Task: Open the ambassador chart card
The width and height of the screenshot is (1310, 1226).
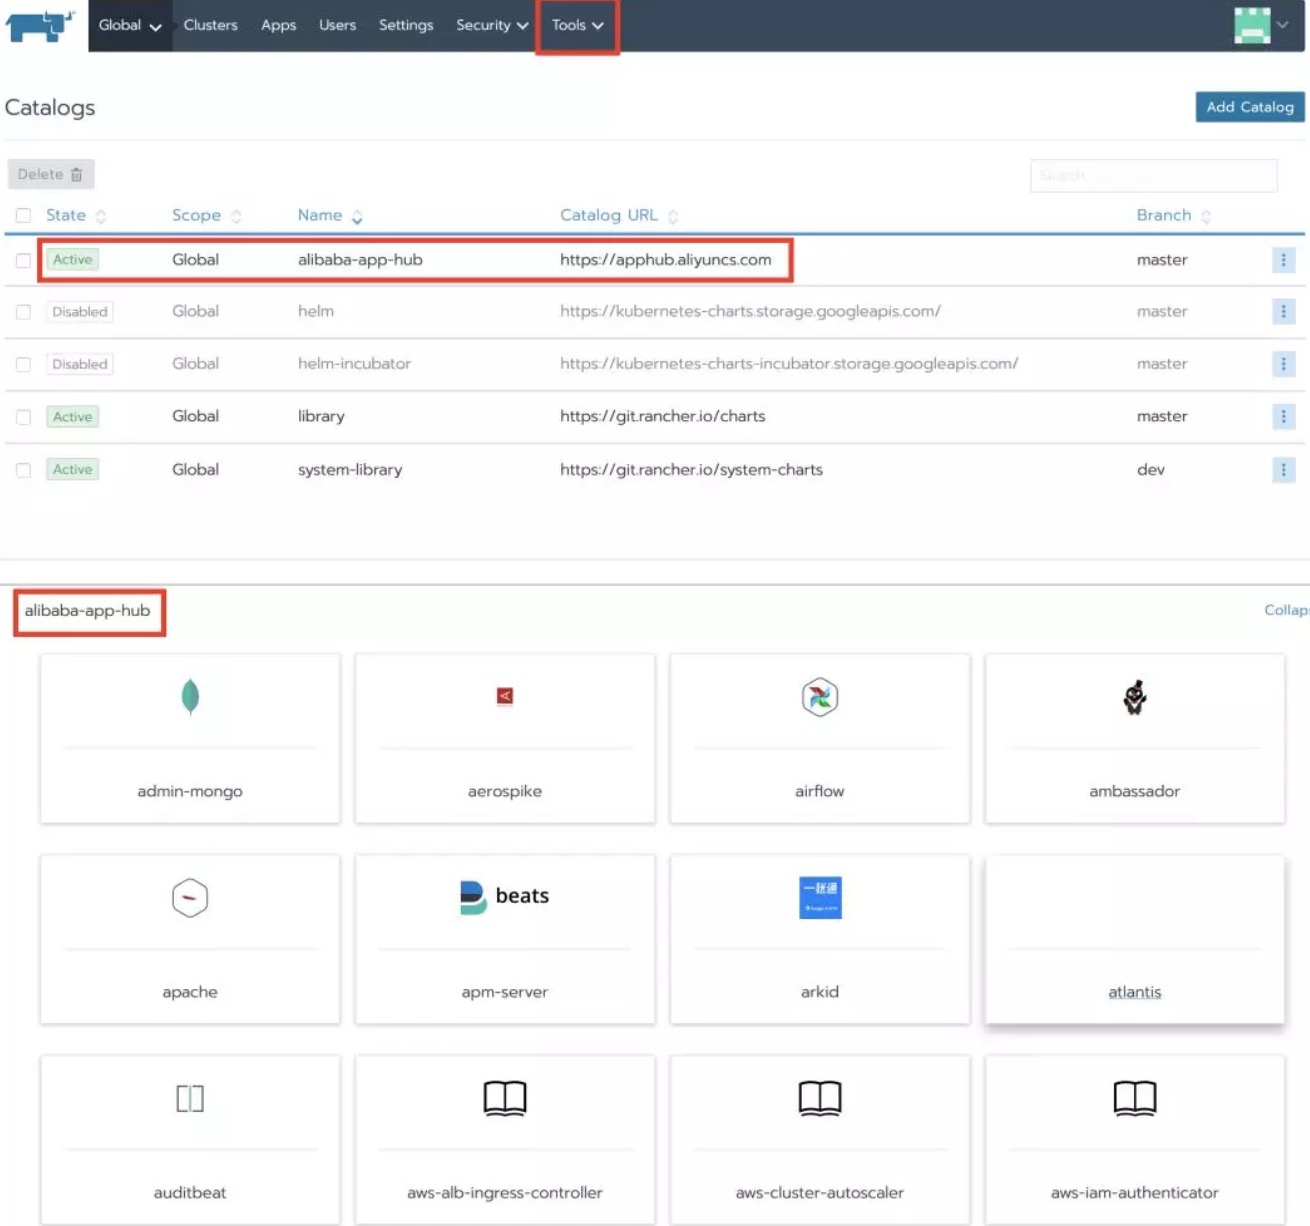Action: pyautogui.click(x=1135, y=739)
